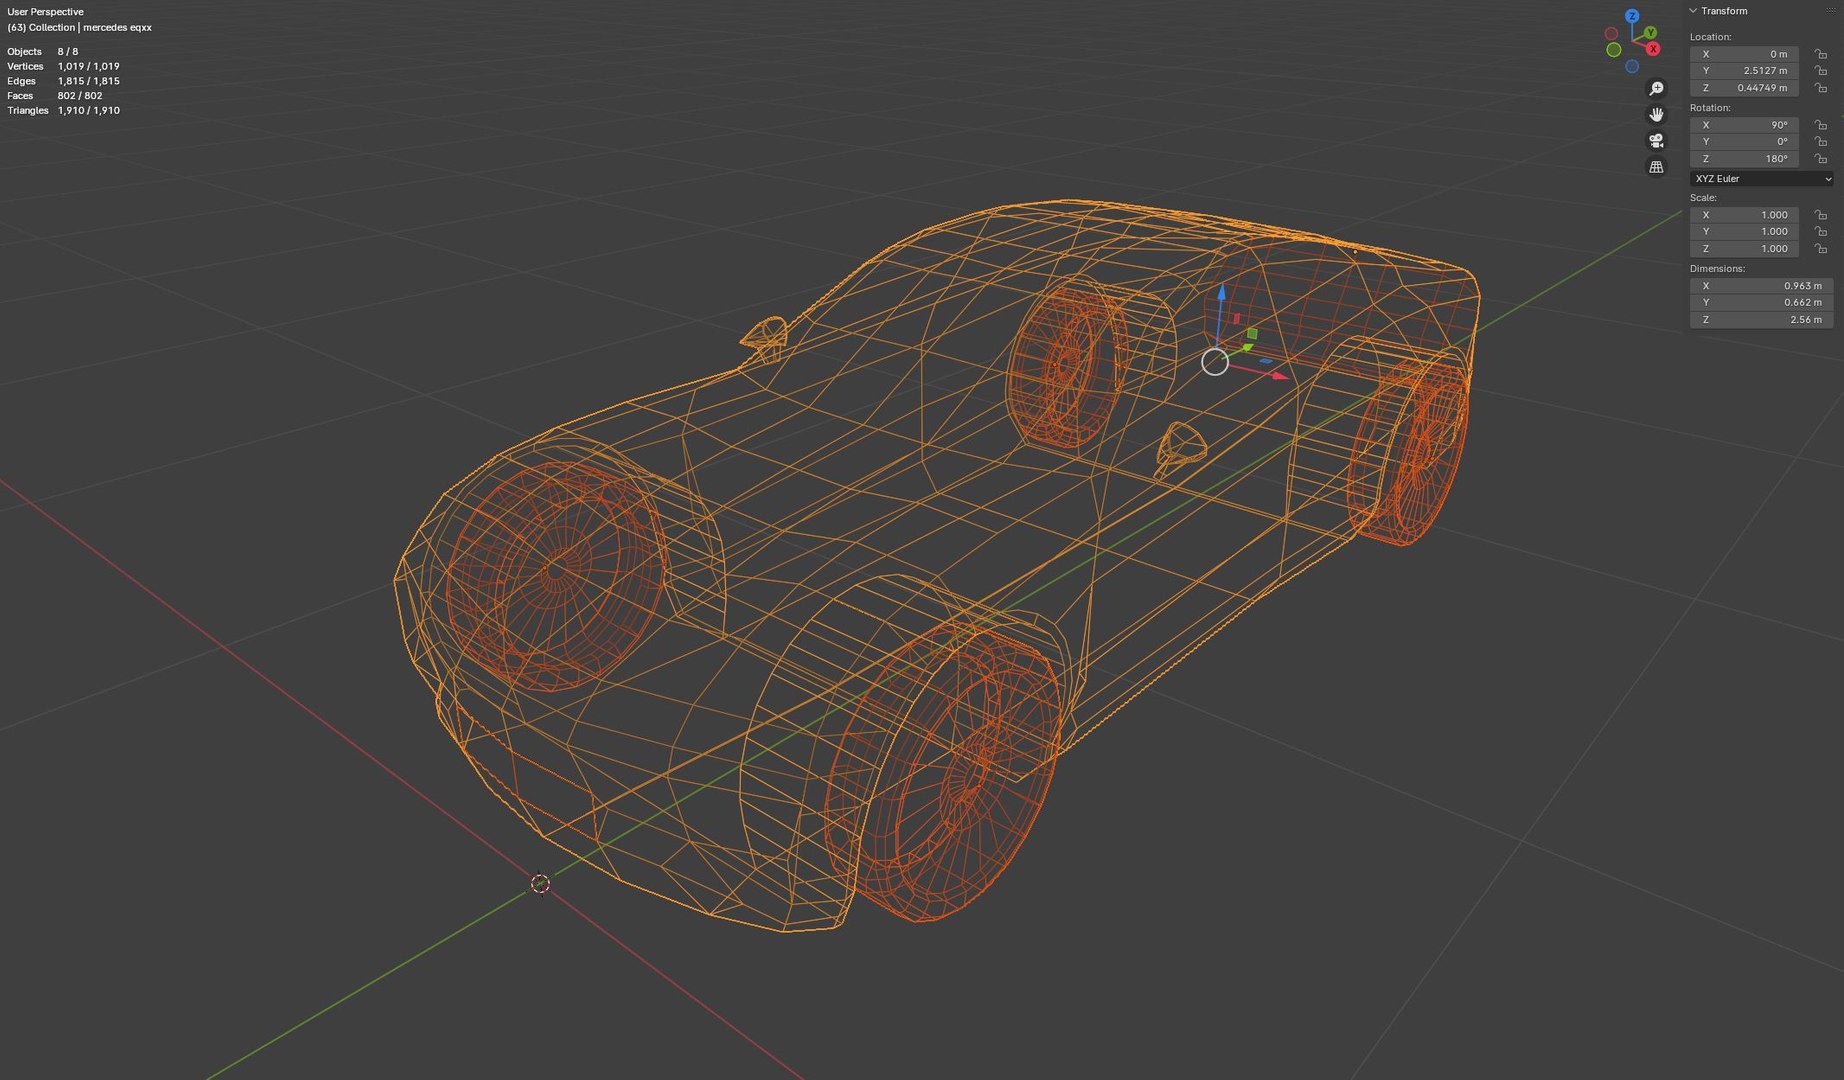Click the Dimensions X field showing 0.963 m
Viewport: 1844px width, 1080px height.
(x=1761, y=286)
